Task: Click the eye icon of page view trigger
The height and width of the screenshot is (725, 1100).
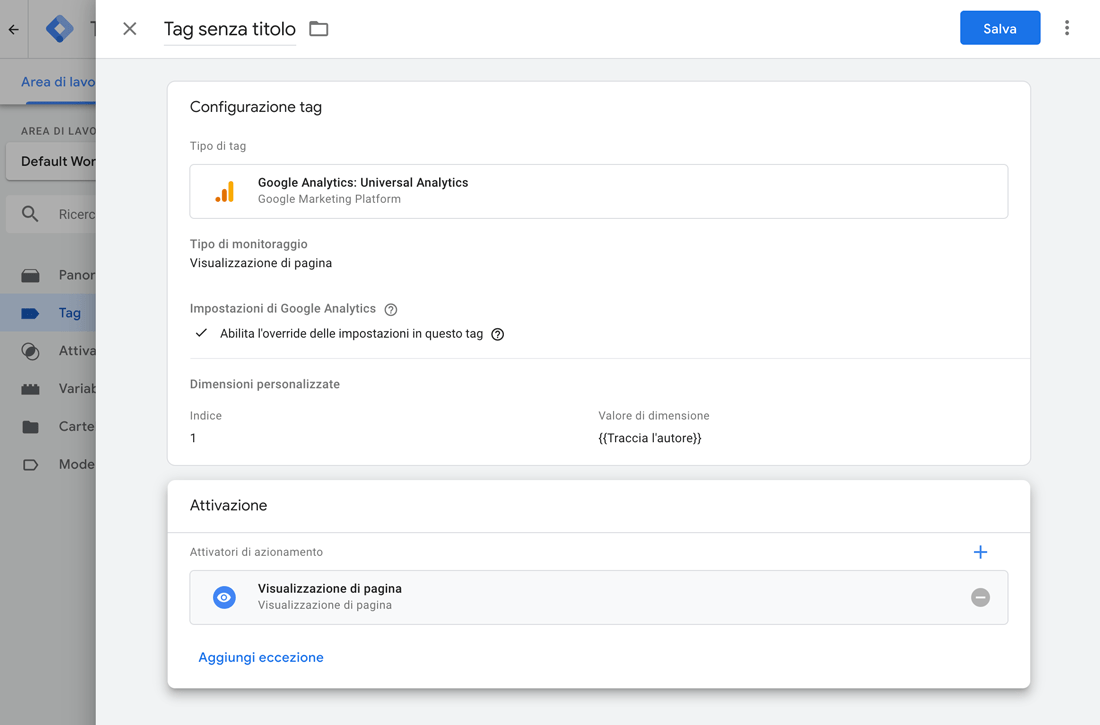Action: click(224, 597)
